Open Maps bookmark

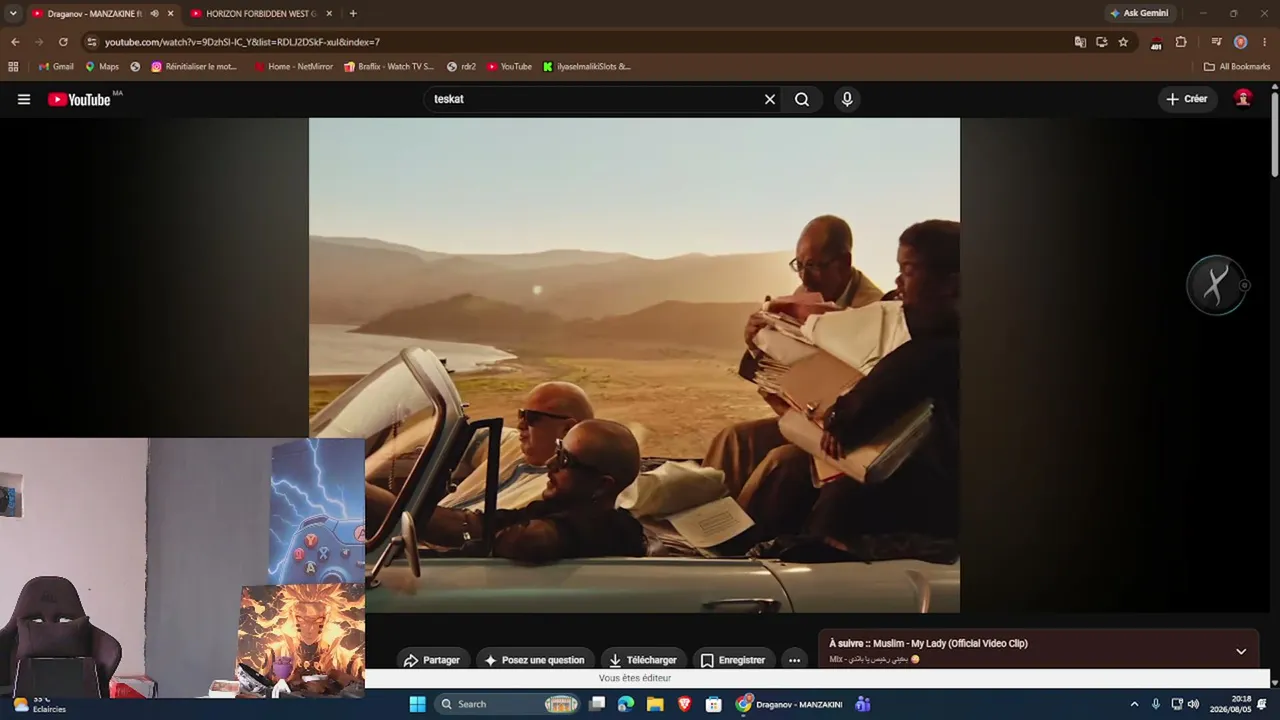102,67
